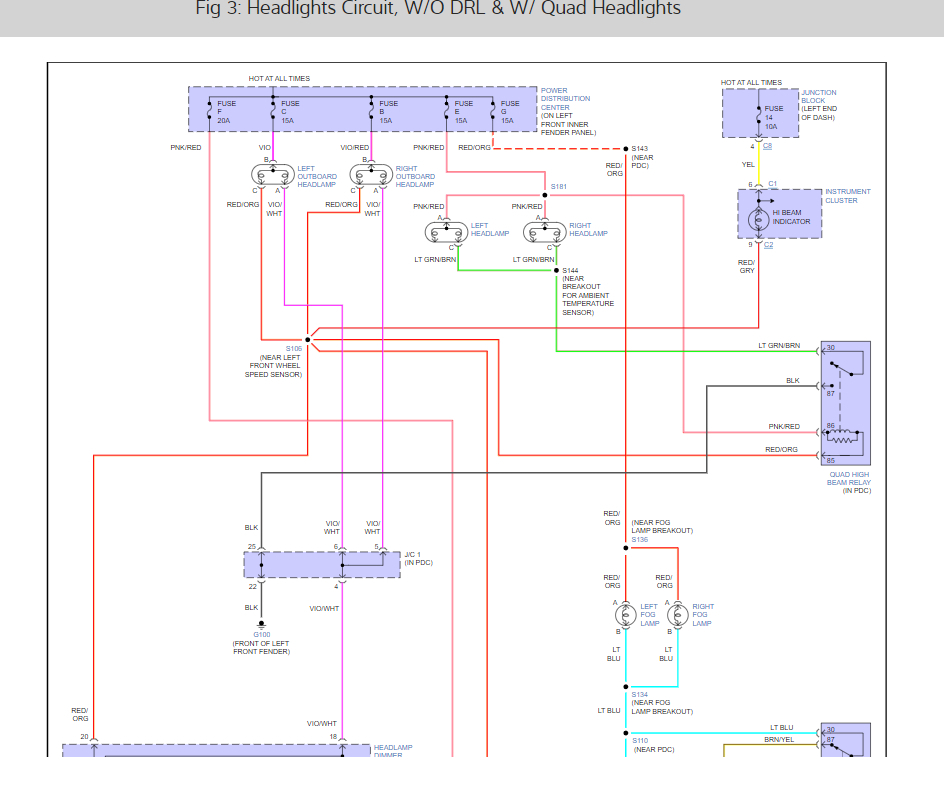
Task: Click the J/C 1 joint connector block
Action: coord(322,565)
